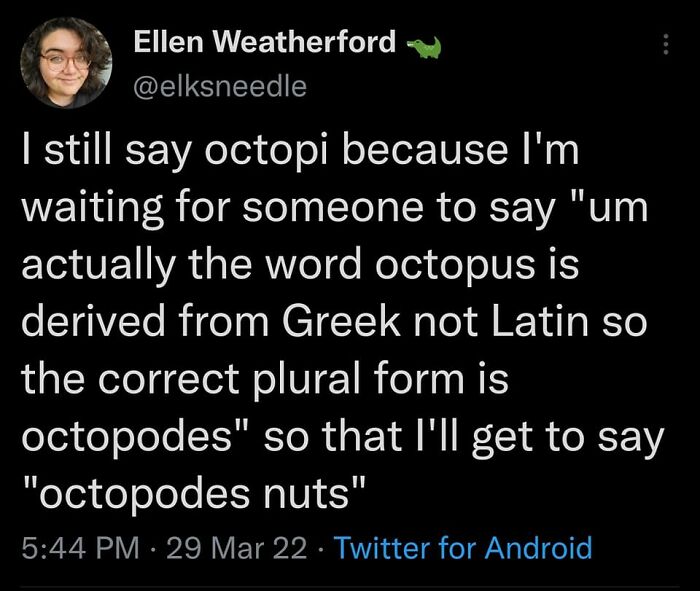Image resolution: width=700 pixels, height=591 pixels.
Task: Open the @elksneedle handle
Action: click(x=220, y=86)
